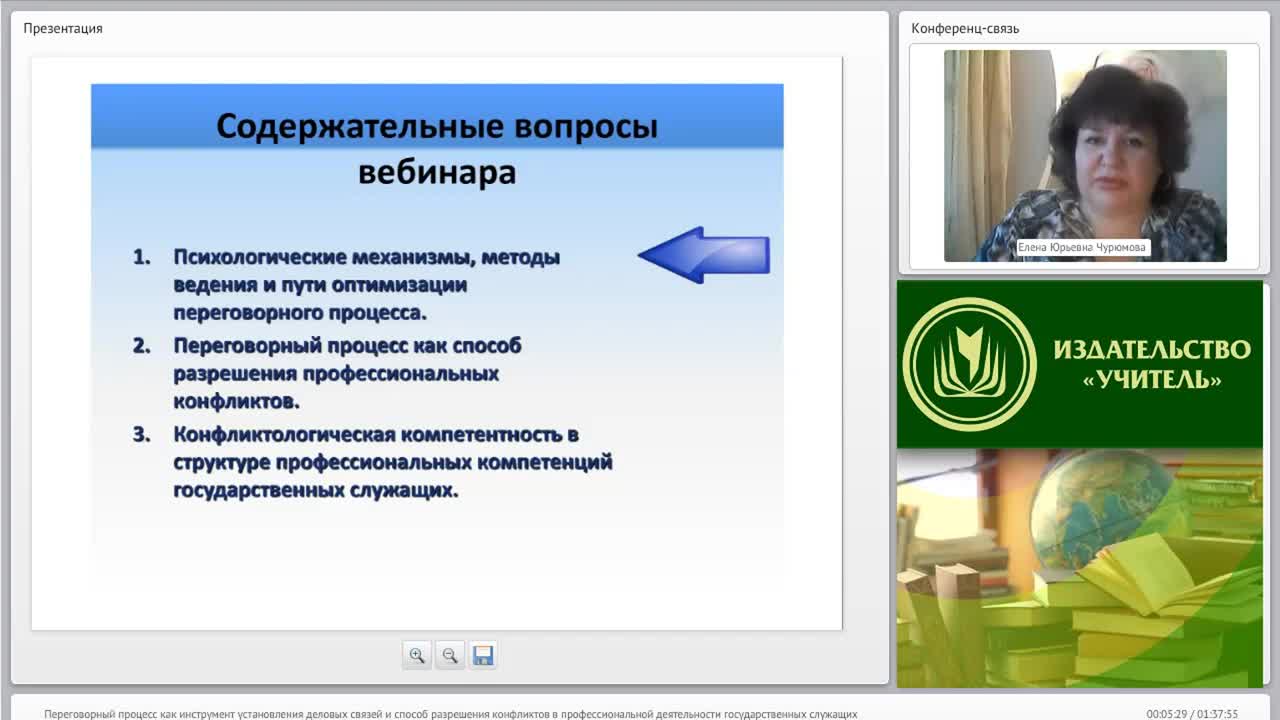Save the presentation with the floppy disk icon

point(483,655)
